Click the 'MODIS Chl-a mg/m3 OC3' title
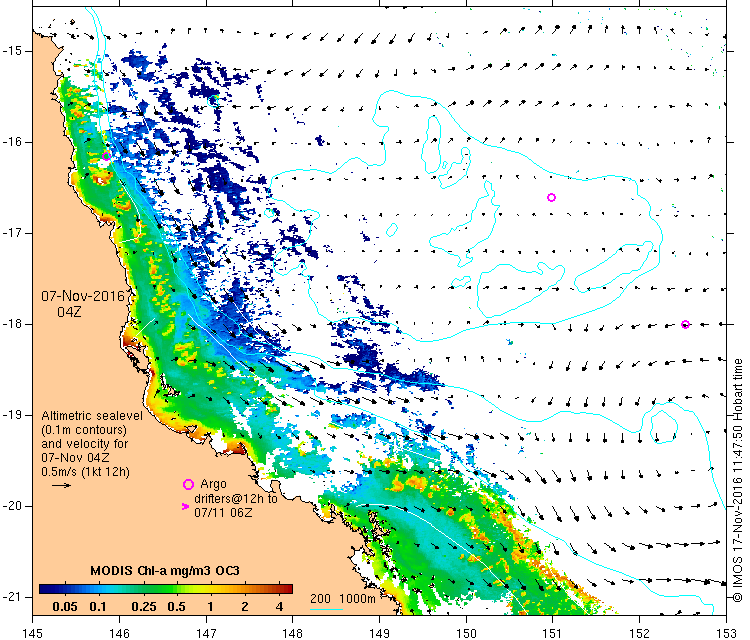750x640 pixels. (165, 571)
